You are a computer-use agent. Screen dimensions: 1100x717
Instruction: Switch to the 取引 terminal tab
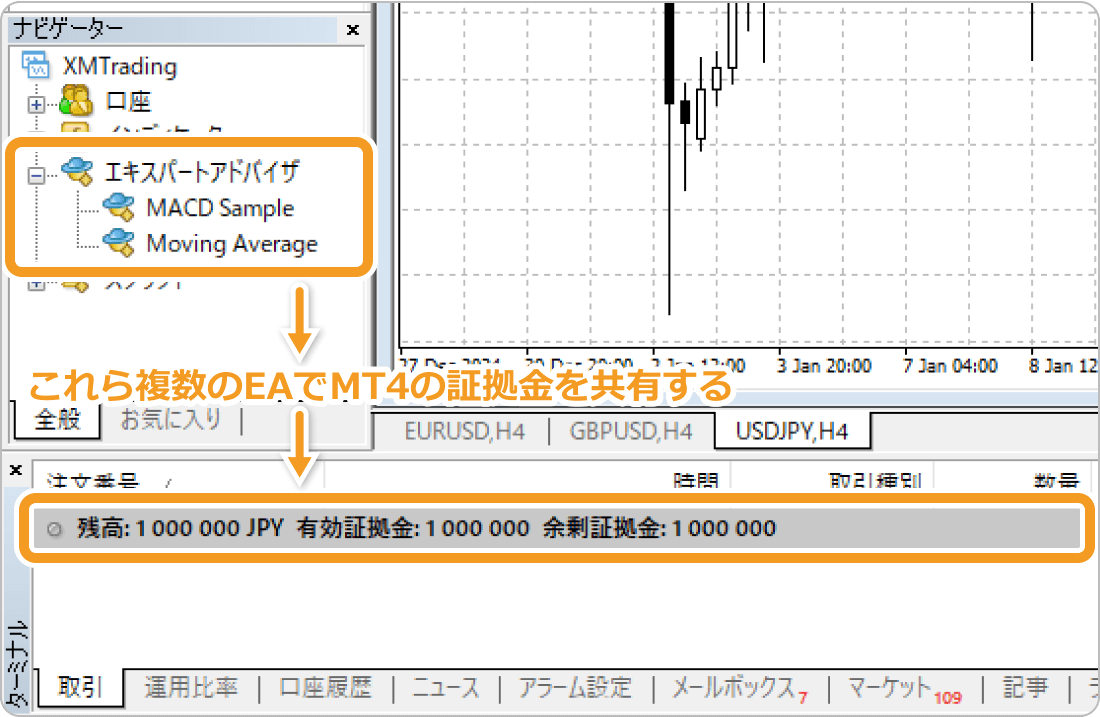click(x=80, y=687)
